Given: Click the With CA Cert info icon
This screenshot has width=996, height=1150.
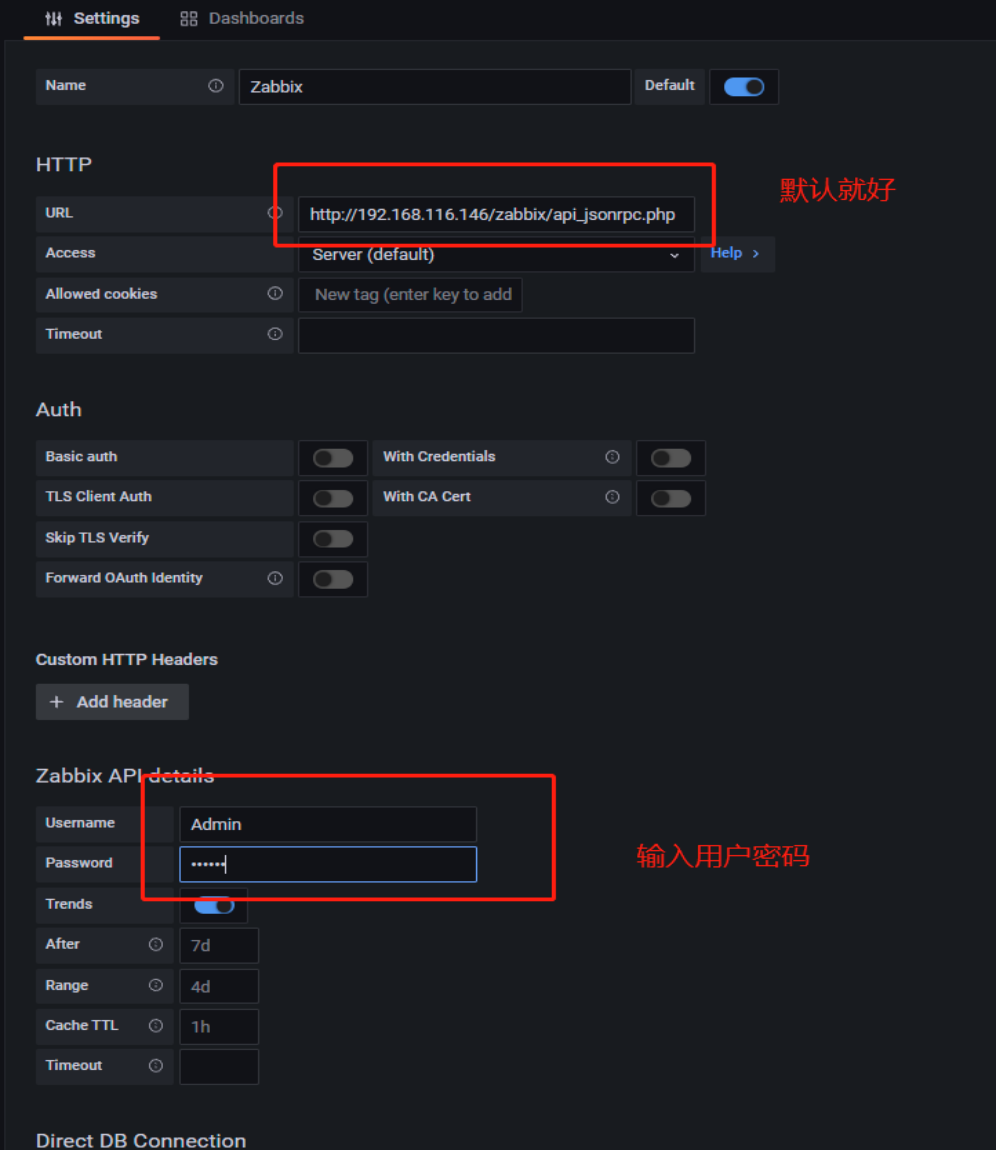Looking at the screenshot, I should pyautogui.click(x=612, y=497).
